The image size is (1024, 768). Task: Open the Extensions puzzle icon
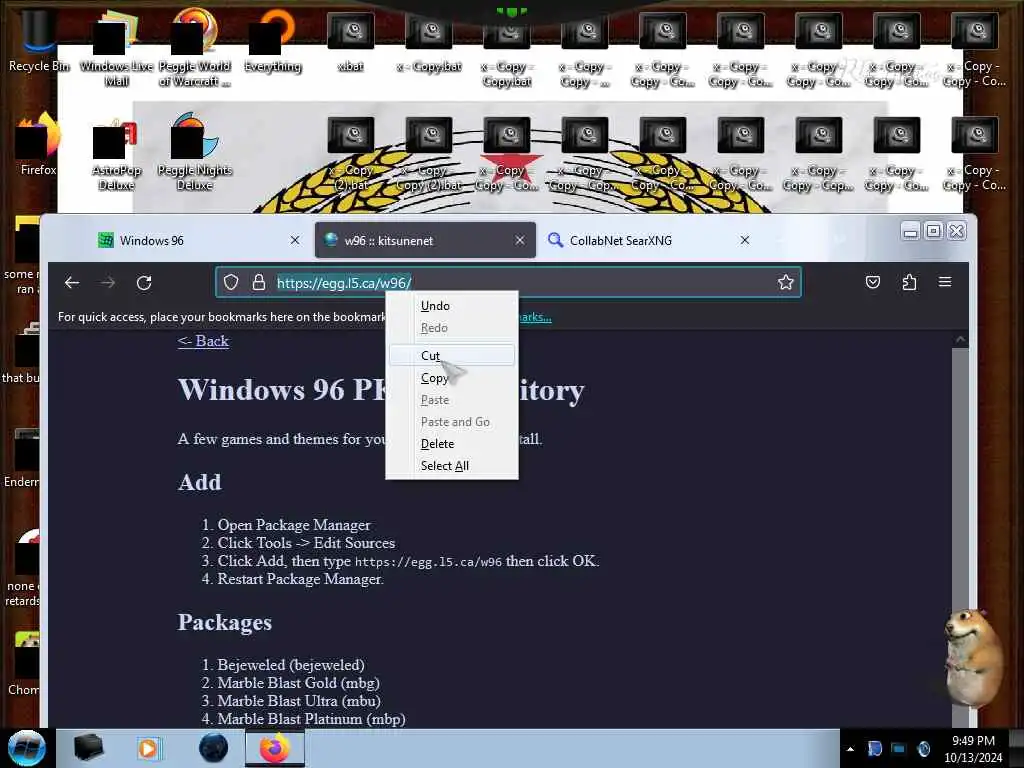[x=909, y=282]
